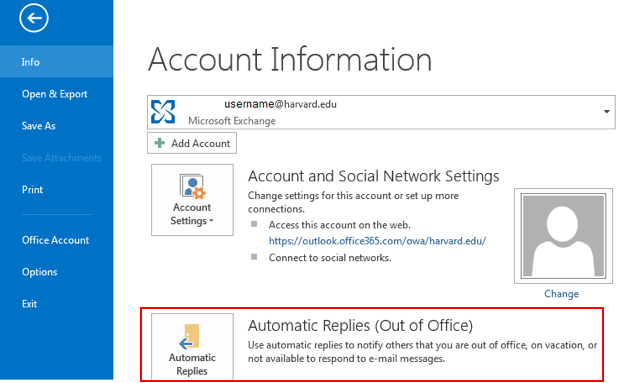Click the Add Account button
The width and height of the screenshot is (619, 383).
click(x=192, y=143)
